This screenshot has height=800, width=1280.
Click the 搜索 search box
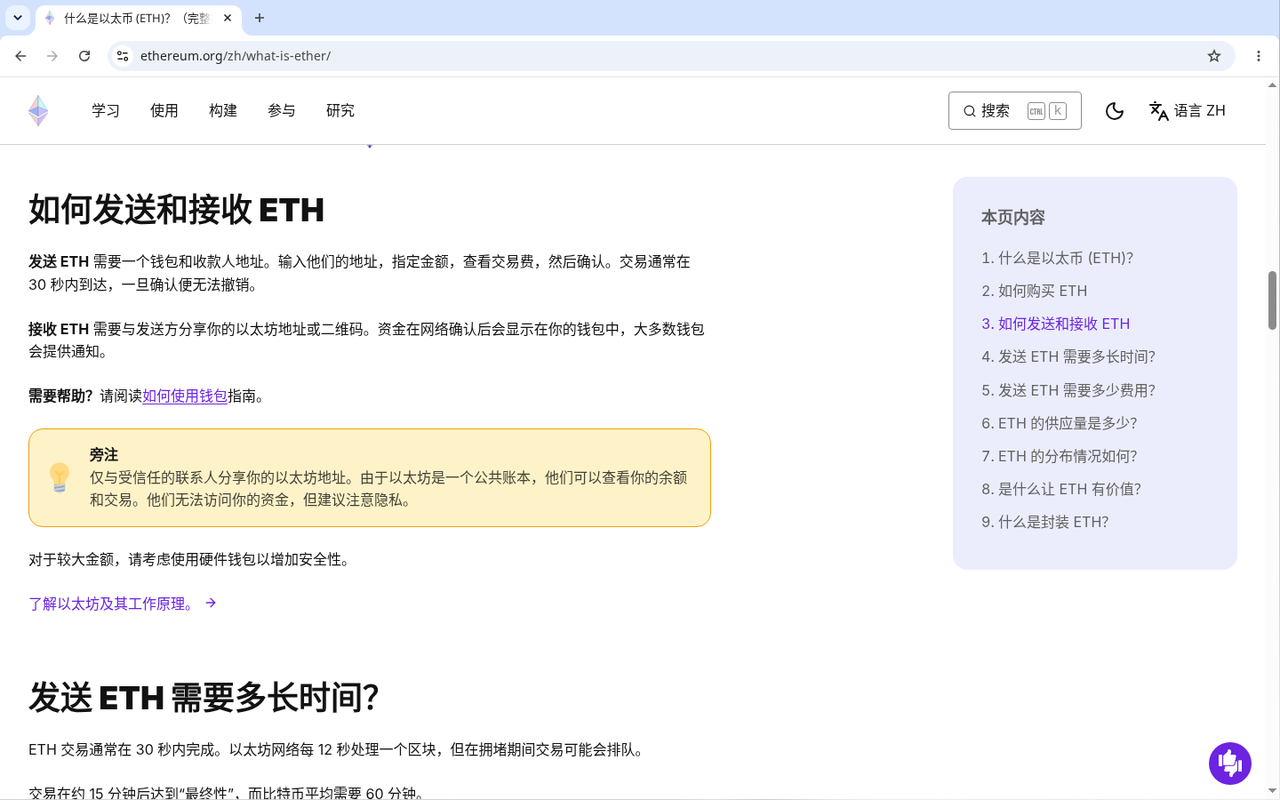coord(1014,111)
